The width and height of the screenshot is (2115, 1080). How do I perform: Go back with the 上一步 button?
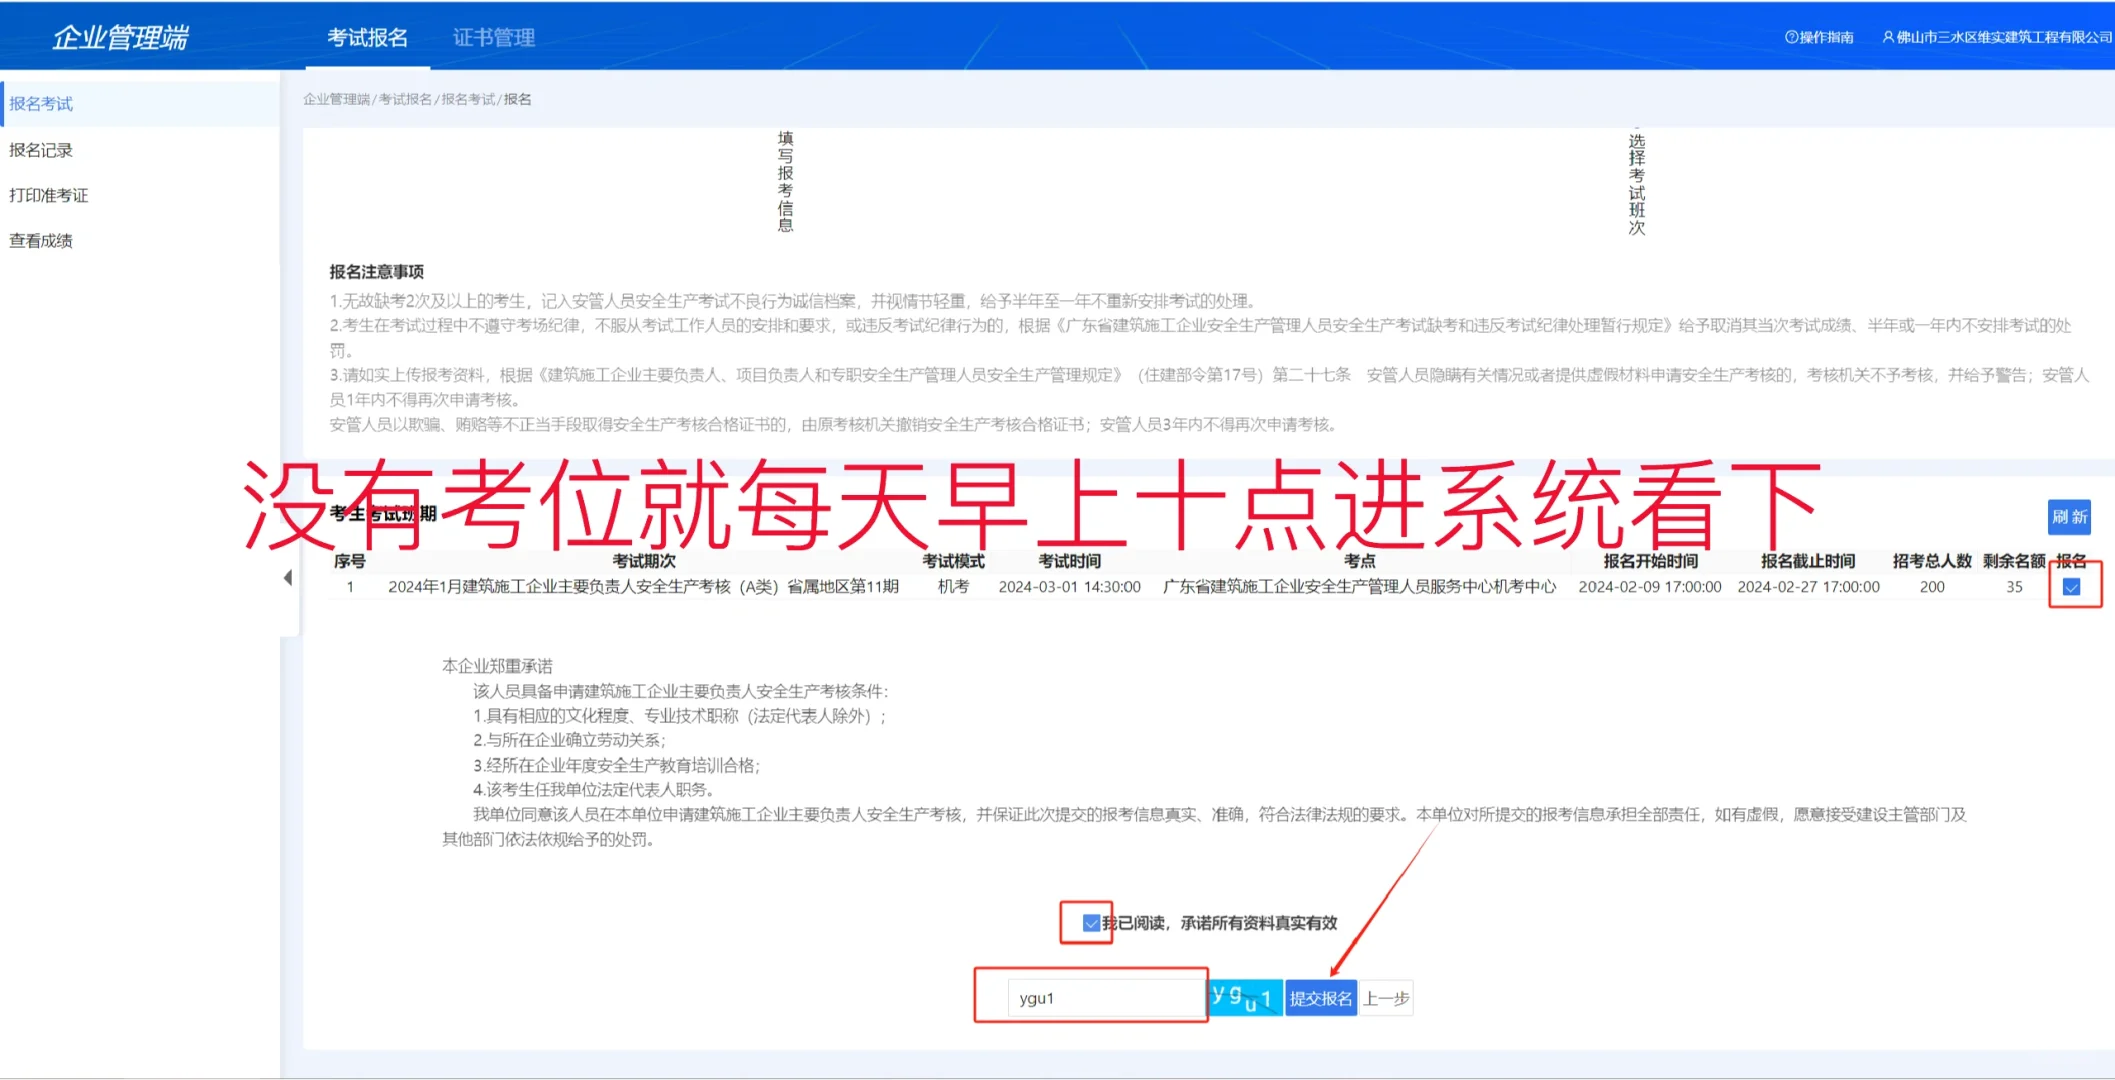(x=1386, y=998)
